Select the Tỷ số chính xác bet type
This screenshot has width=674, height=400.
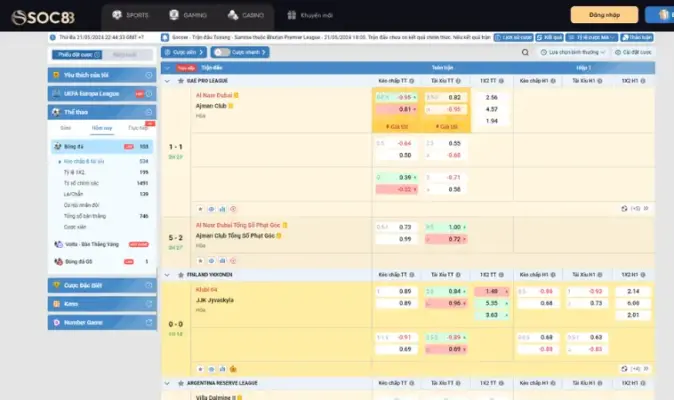[x=81, y=183]
